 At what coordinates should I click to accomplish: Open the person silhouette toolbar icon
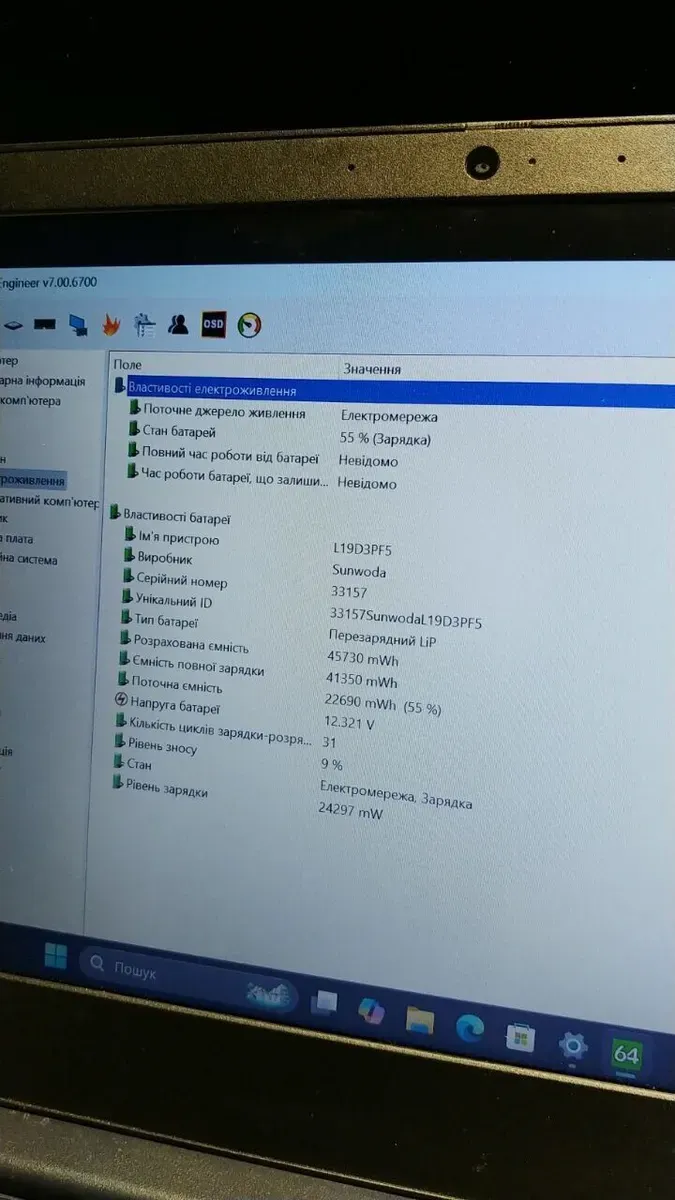tap(179, 324)
